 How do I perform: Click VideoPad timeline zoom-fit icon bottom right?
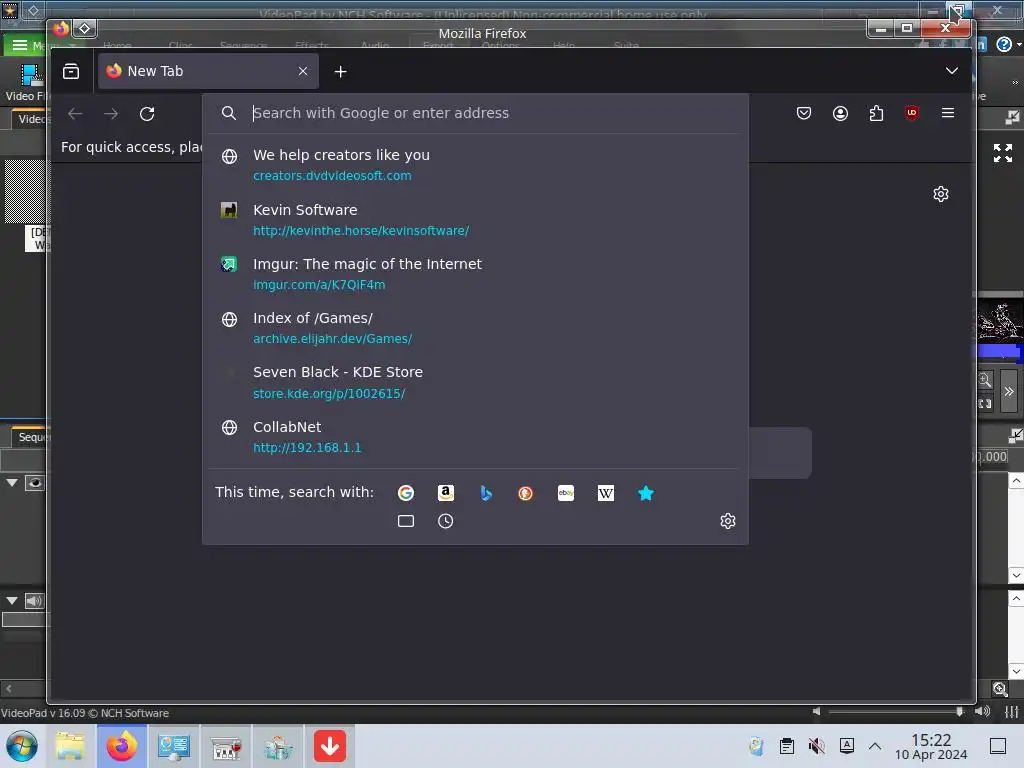pos(1000,689)
